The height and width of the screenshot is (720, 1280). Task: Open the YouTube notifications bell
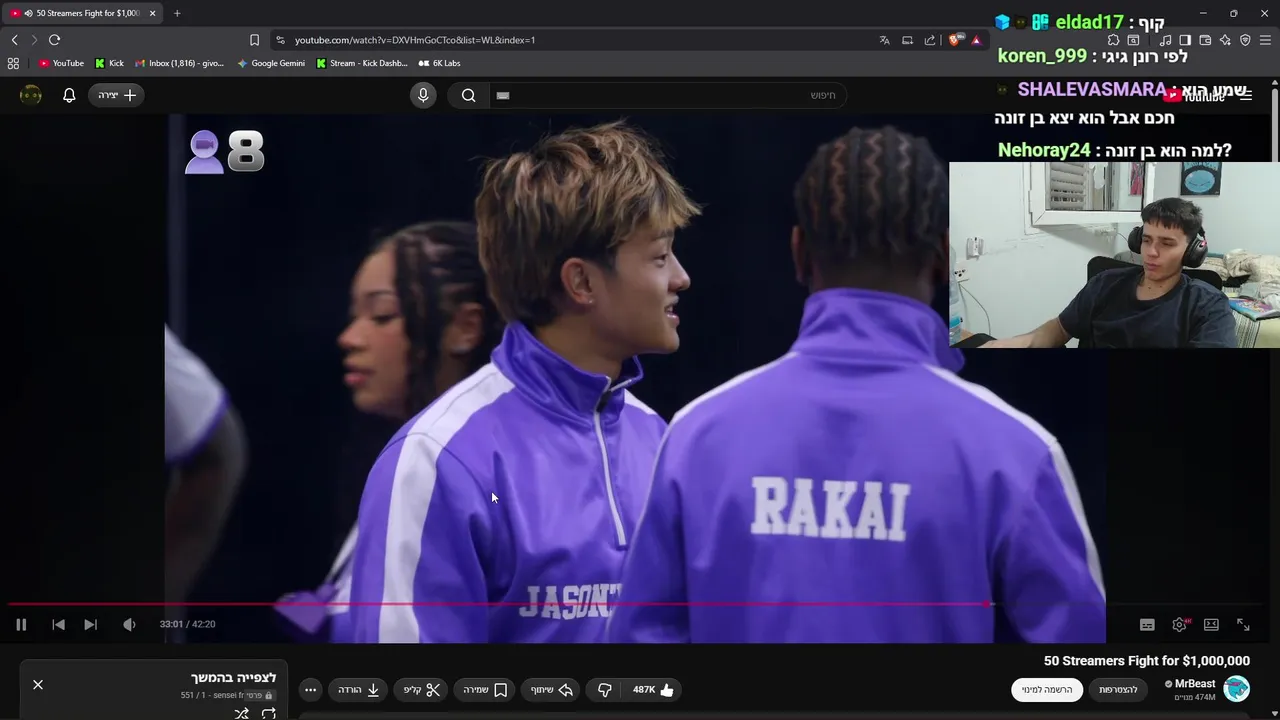click(x=69, y=95)
